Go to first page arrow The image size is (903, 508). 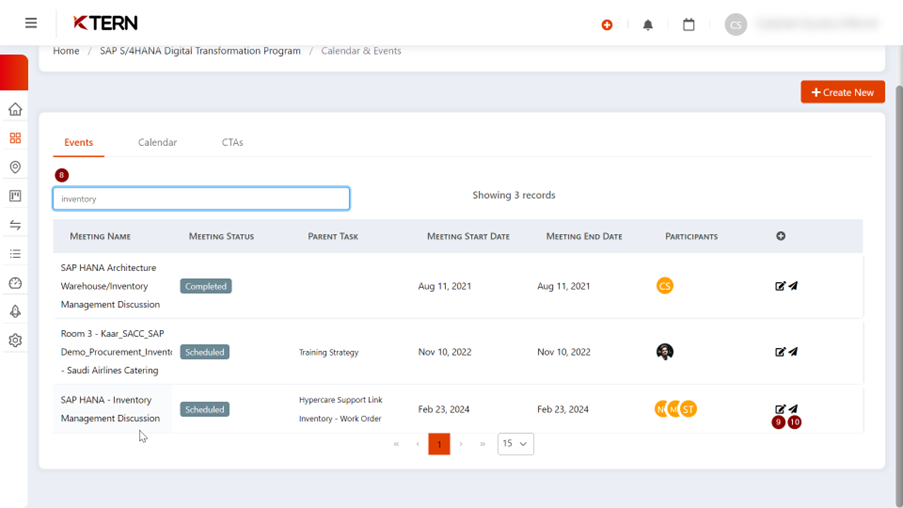tap(396, 444)
